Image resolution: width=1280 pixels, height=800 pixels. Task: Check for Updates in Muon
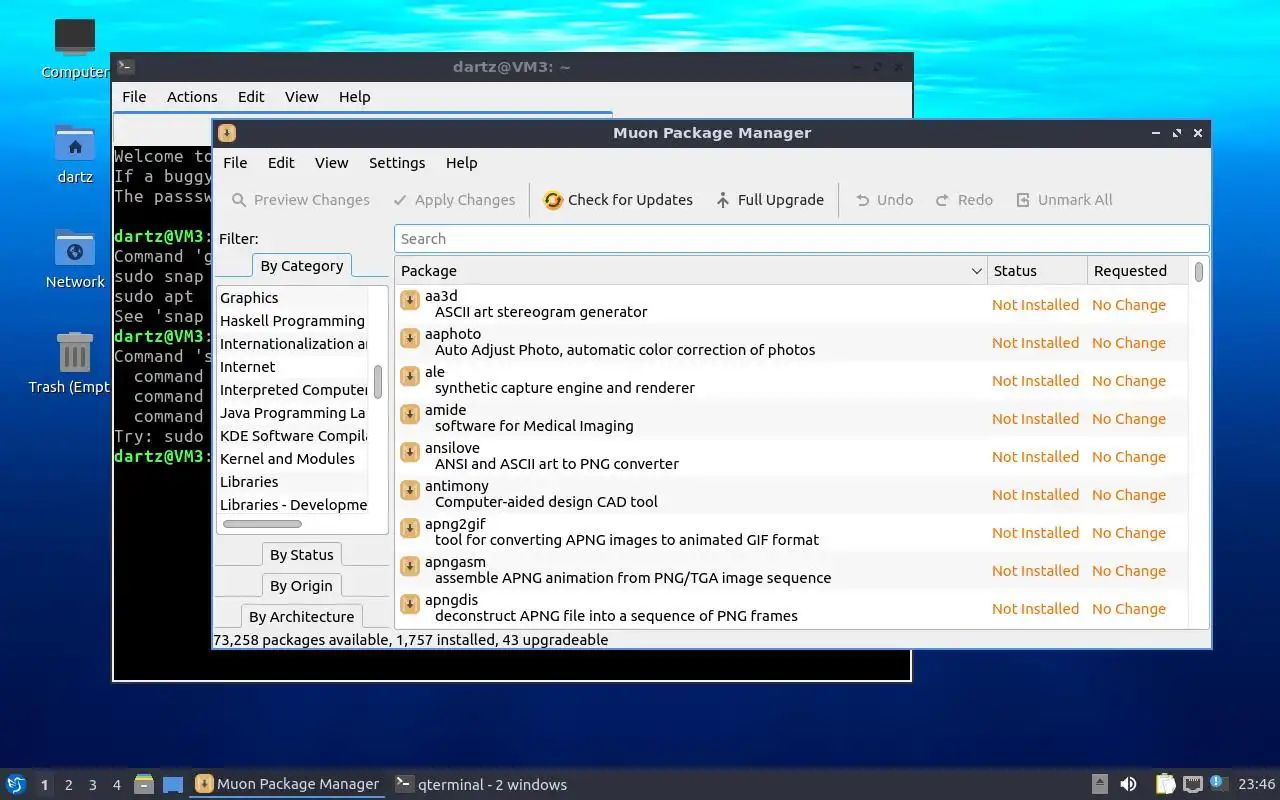tap(618, 200)
